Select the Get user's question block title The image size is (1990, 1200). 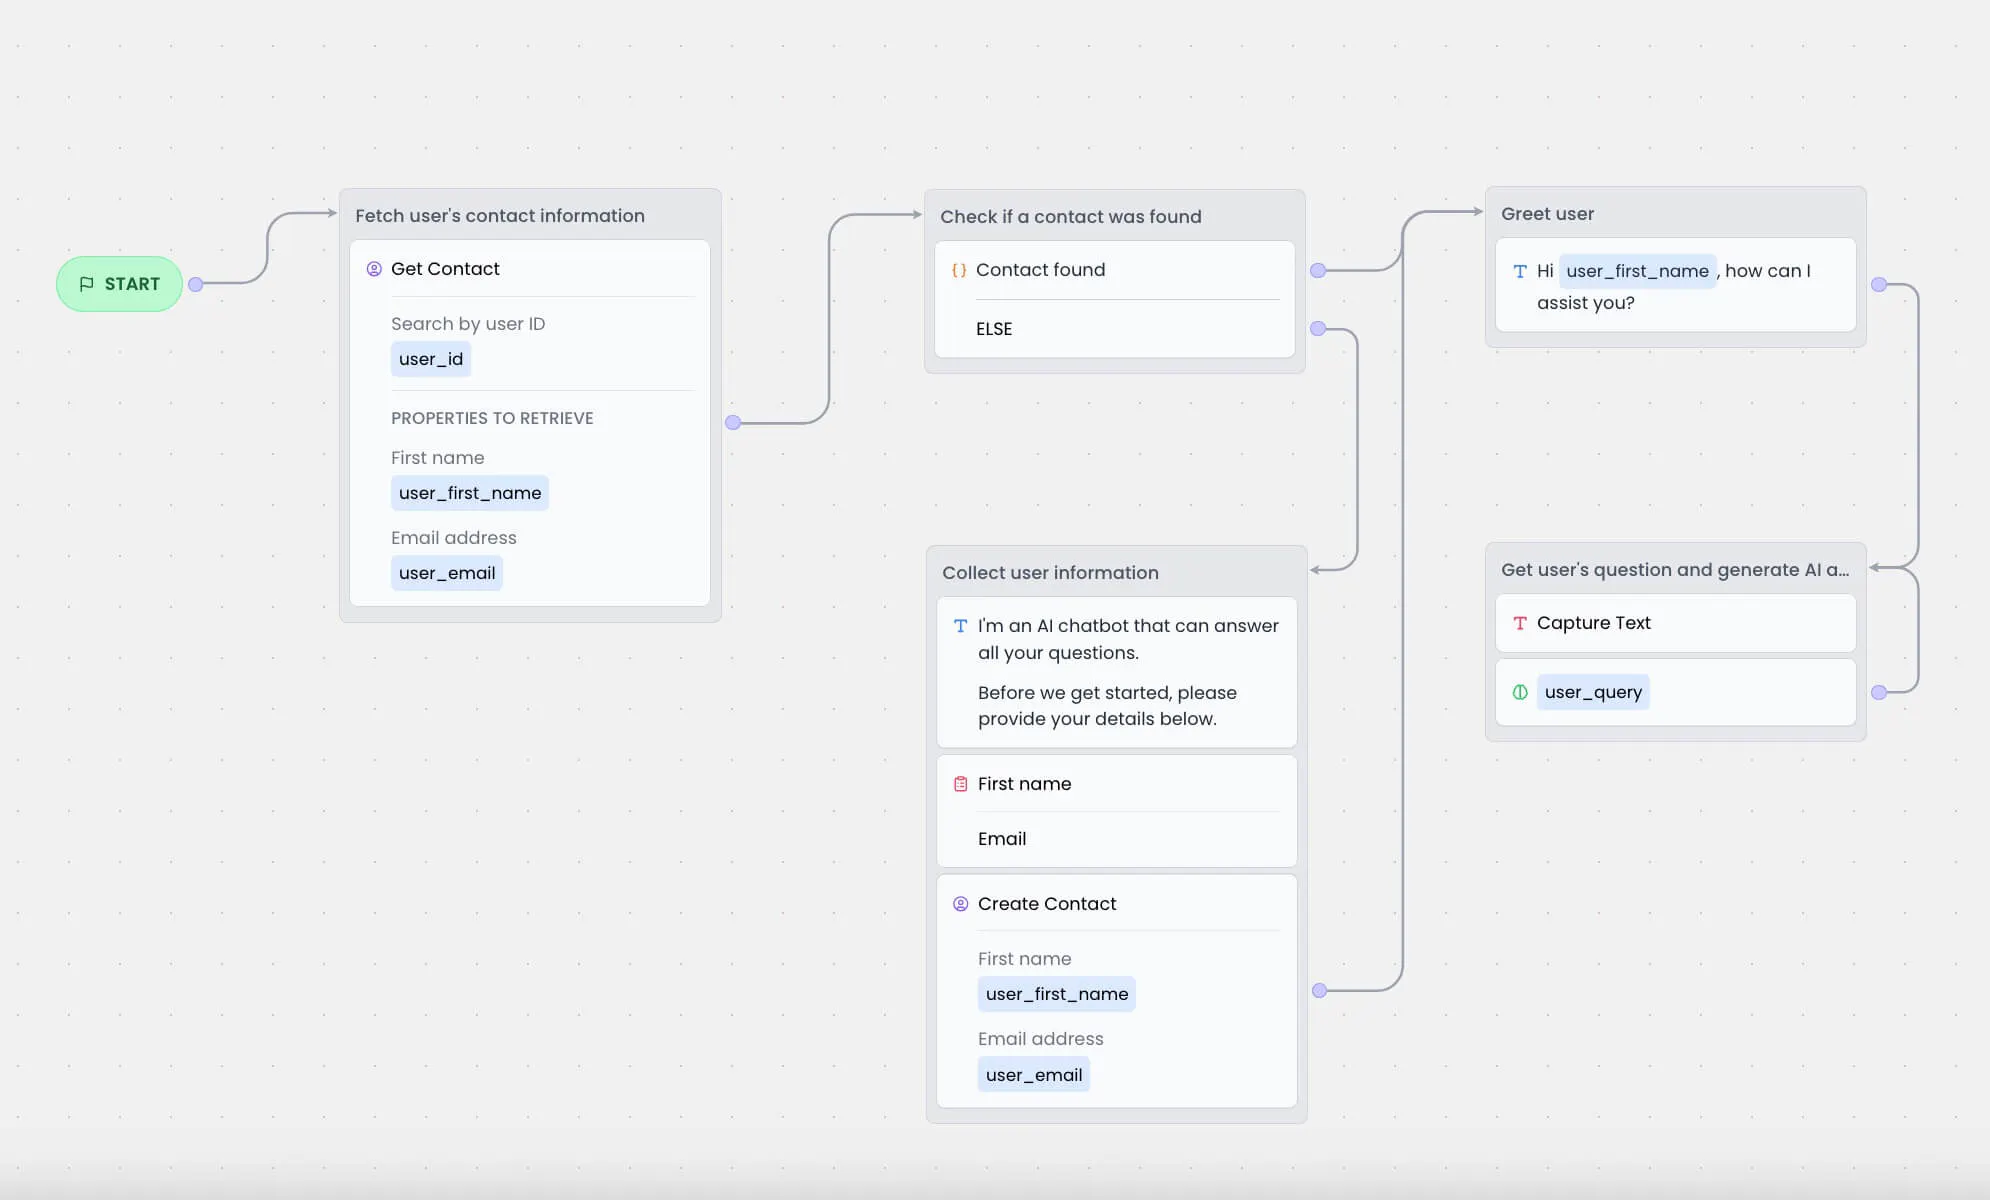point(1675,570)
